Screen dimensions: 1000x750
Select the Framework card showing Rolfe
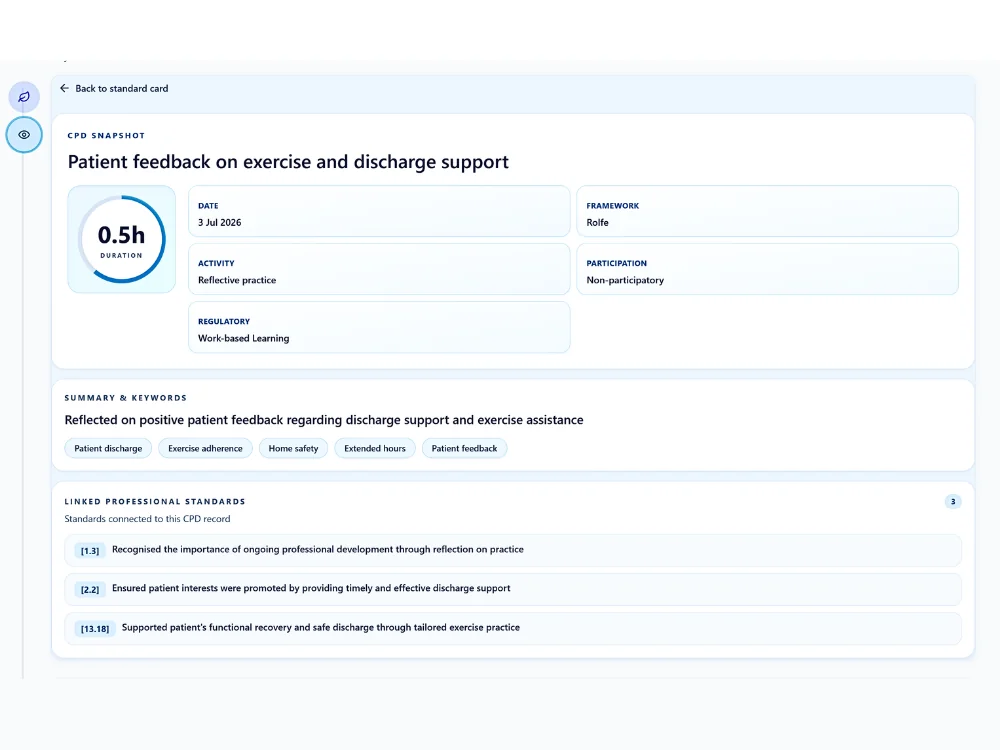tap(767, 211)
